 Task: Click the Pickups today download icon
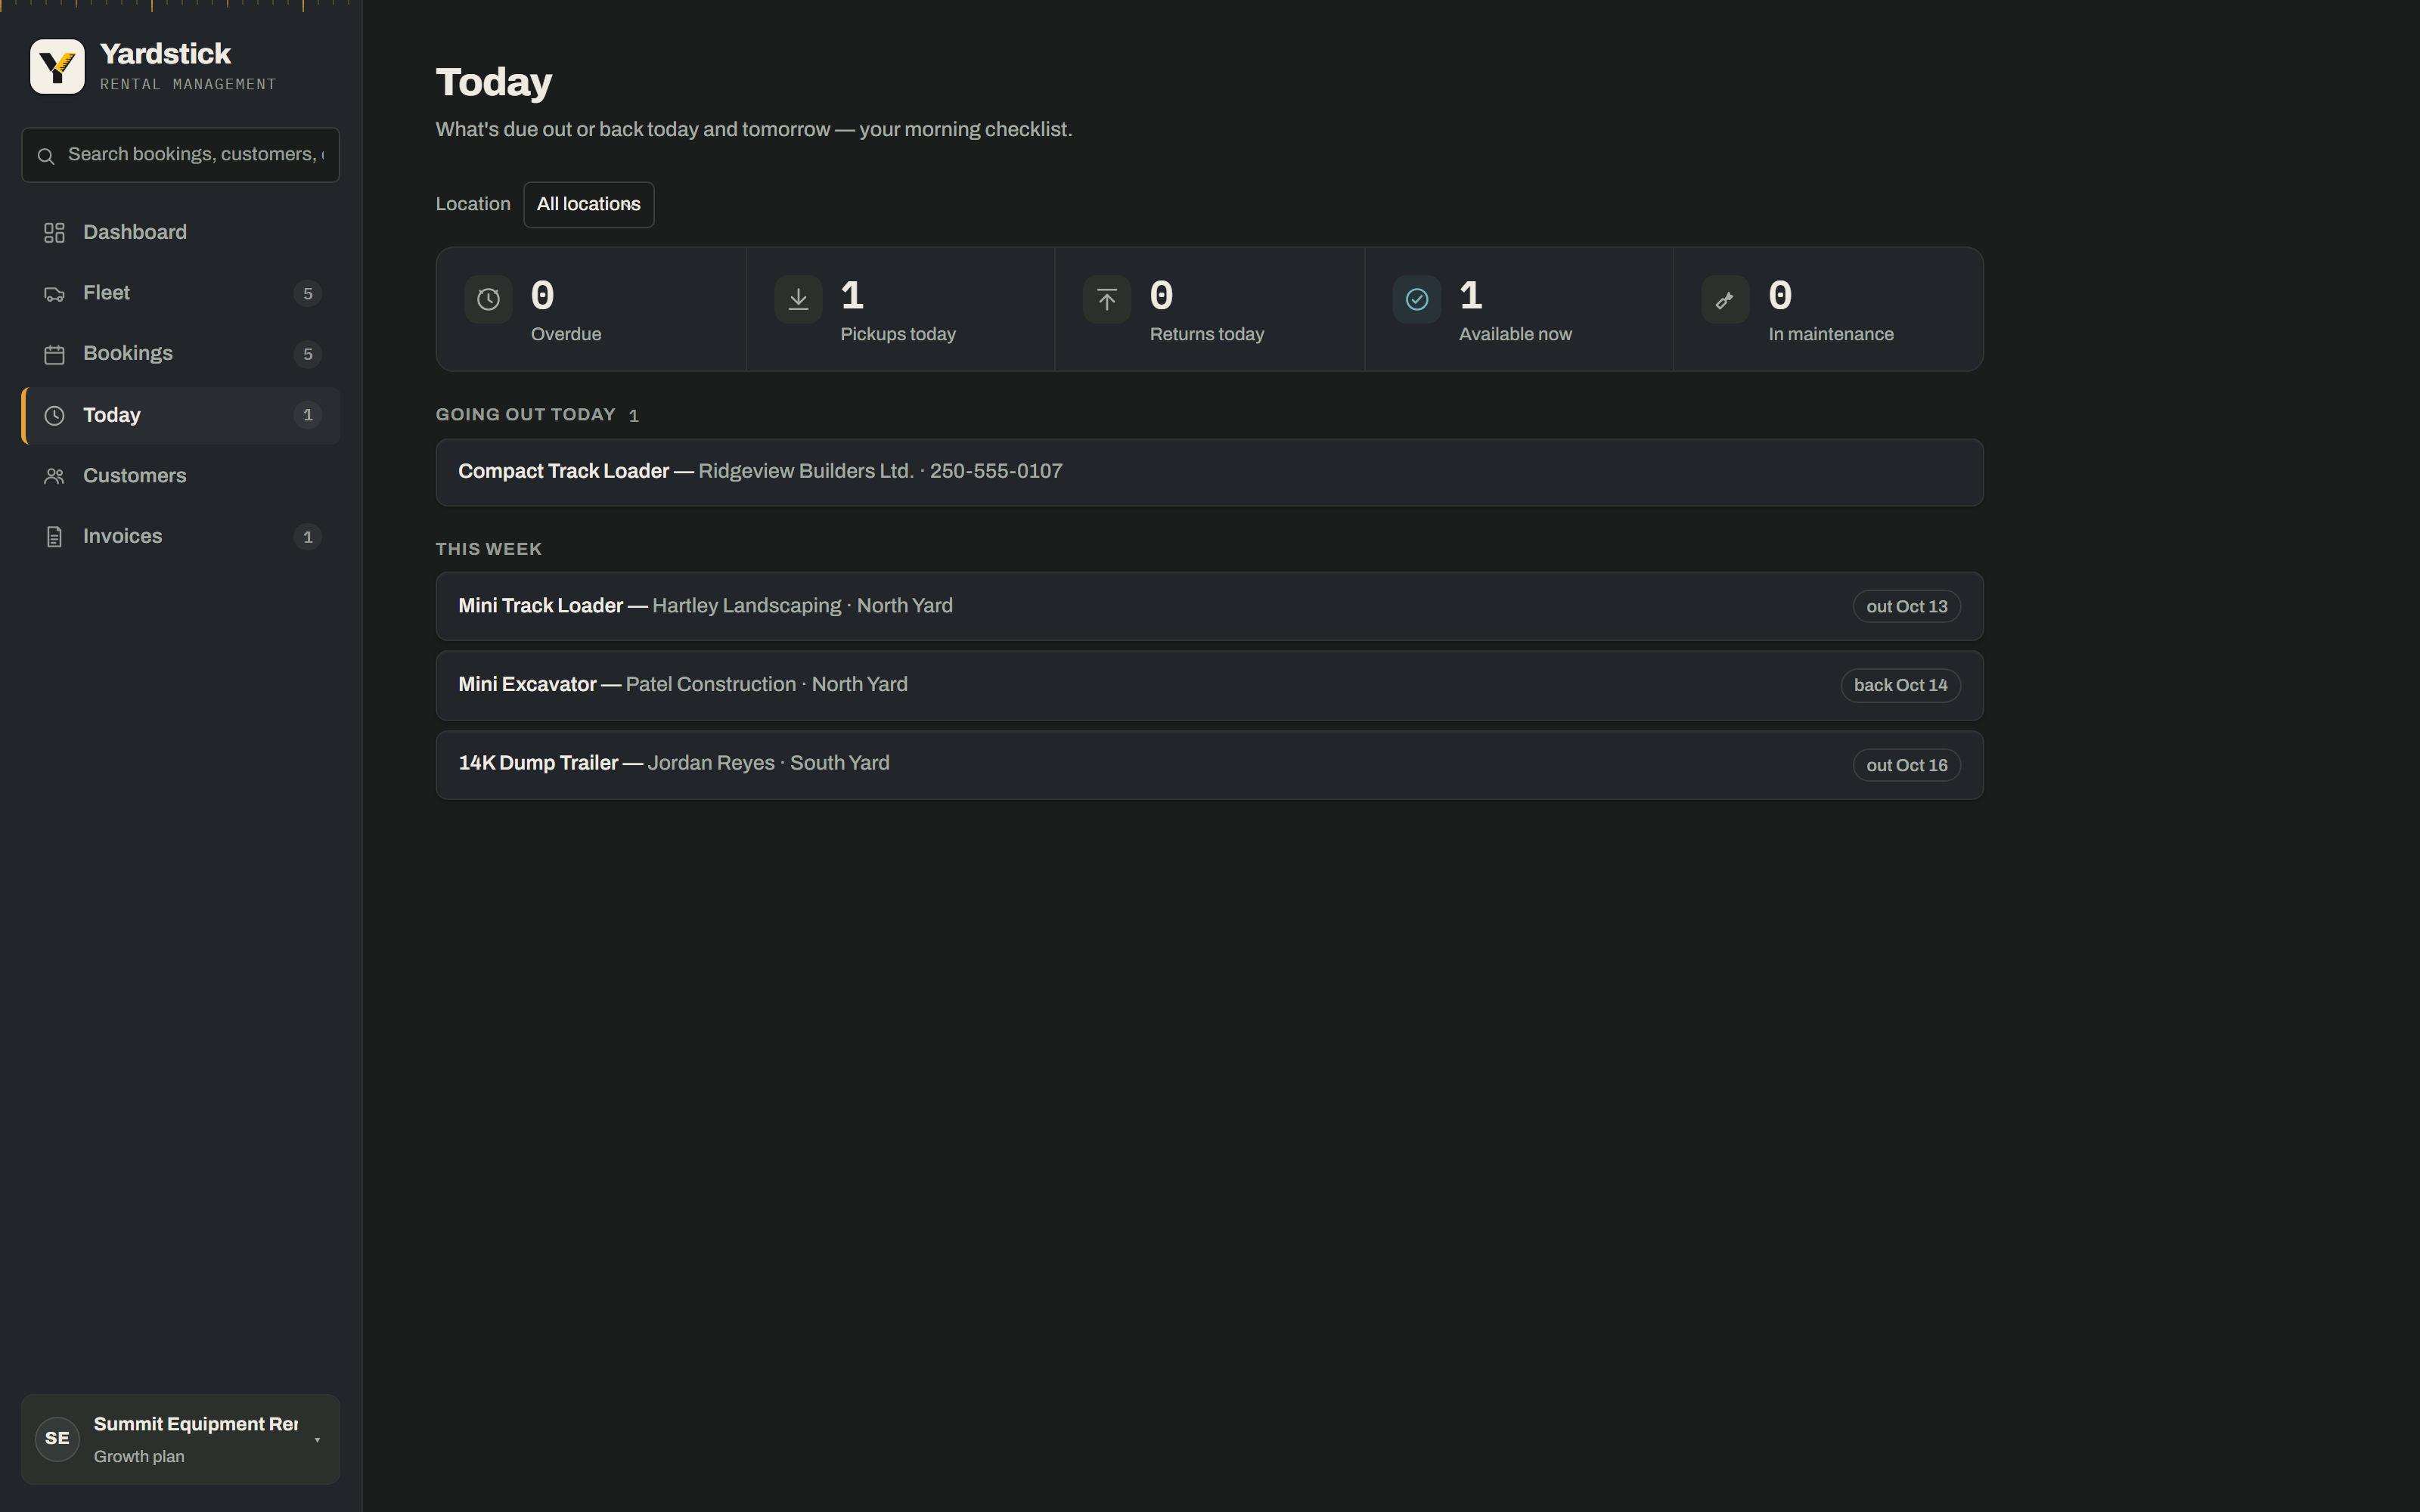(x=798, y=300)
